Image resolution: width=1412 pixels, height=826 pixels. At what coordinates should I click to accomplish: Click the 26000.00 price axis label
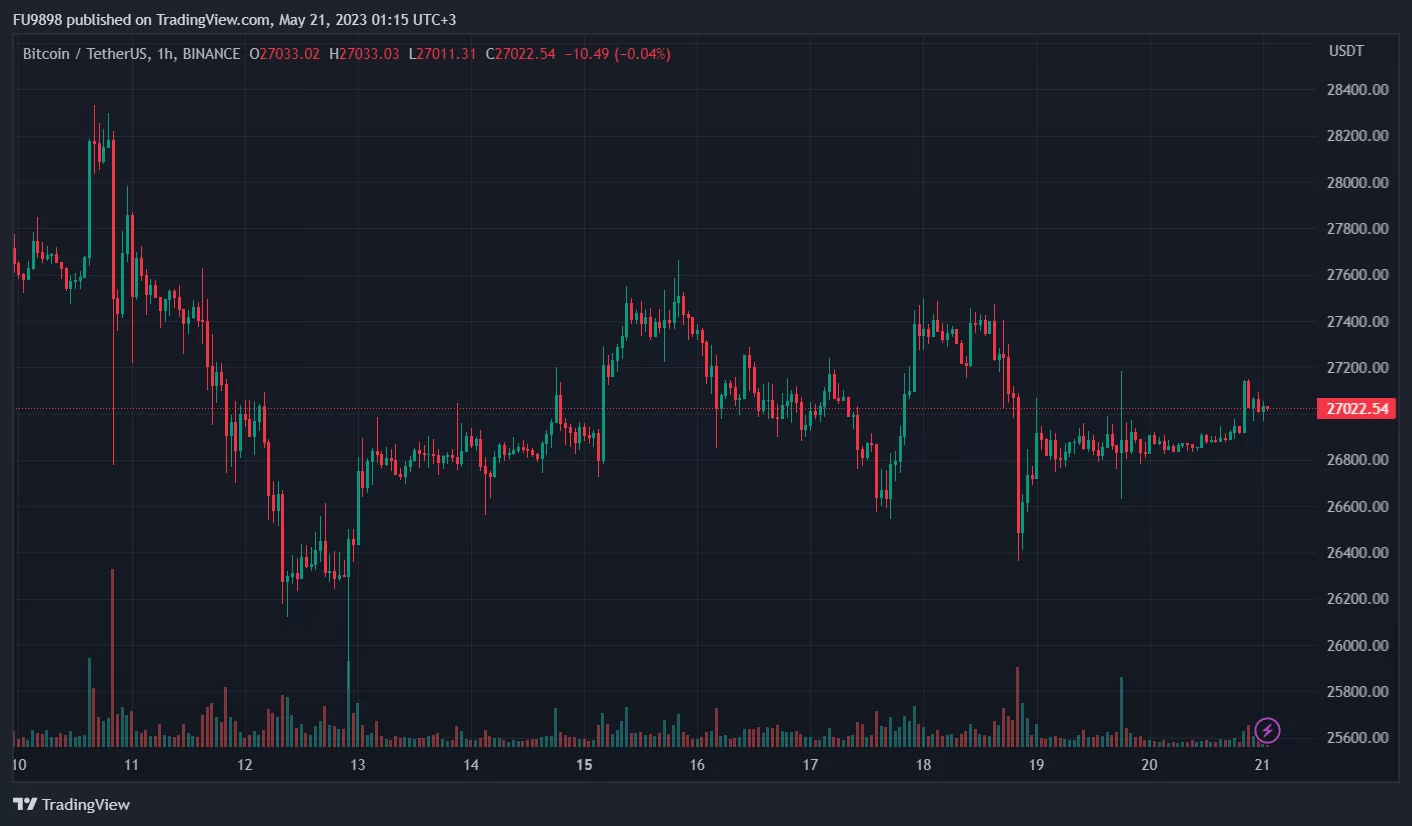1359,646
